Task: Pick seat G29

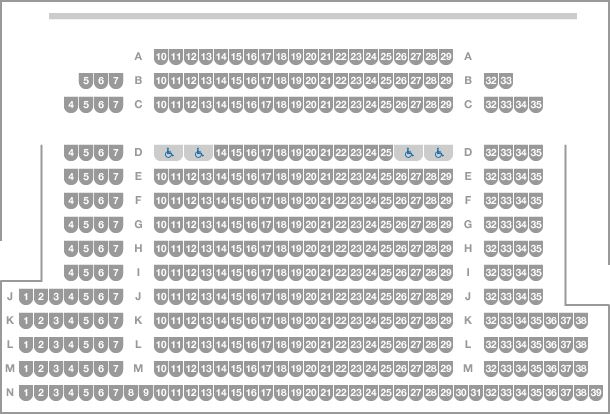Action: tap(446, 225)
